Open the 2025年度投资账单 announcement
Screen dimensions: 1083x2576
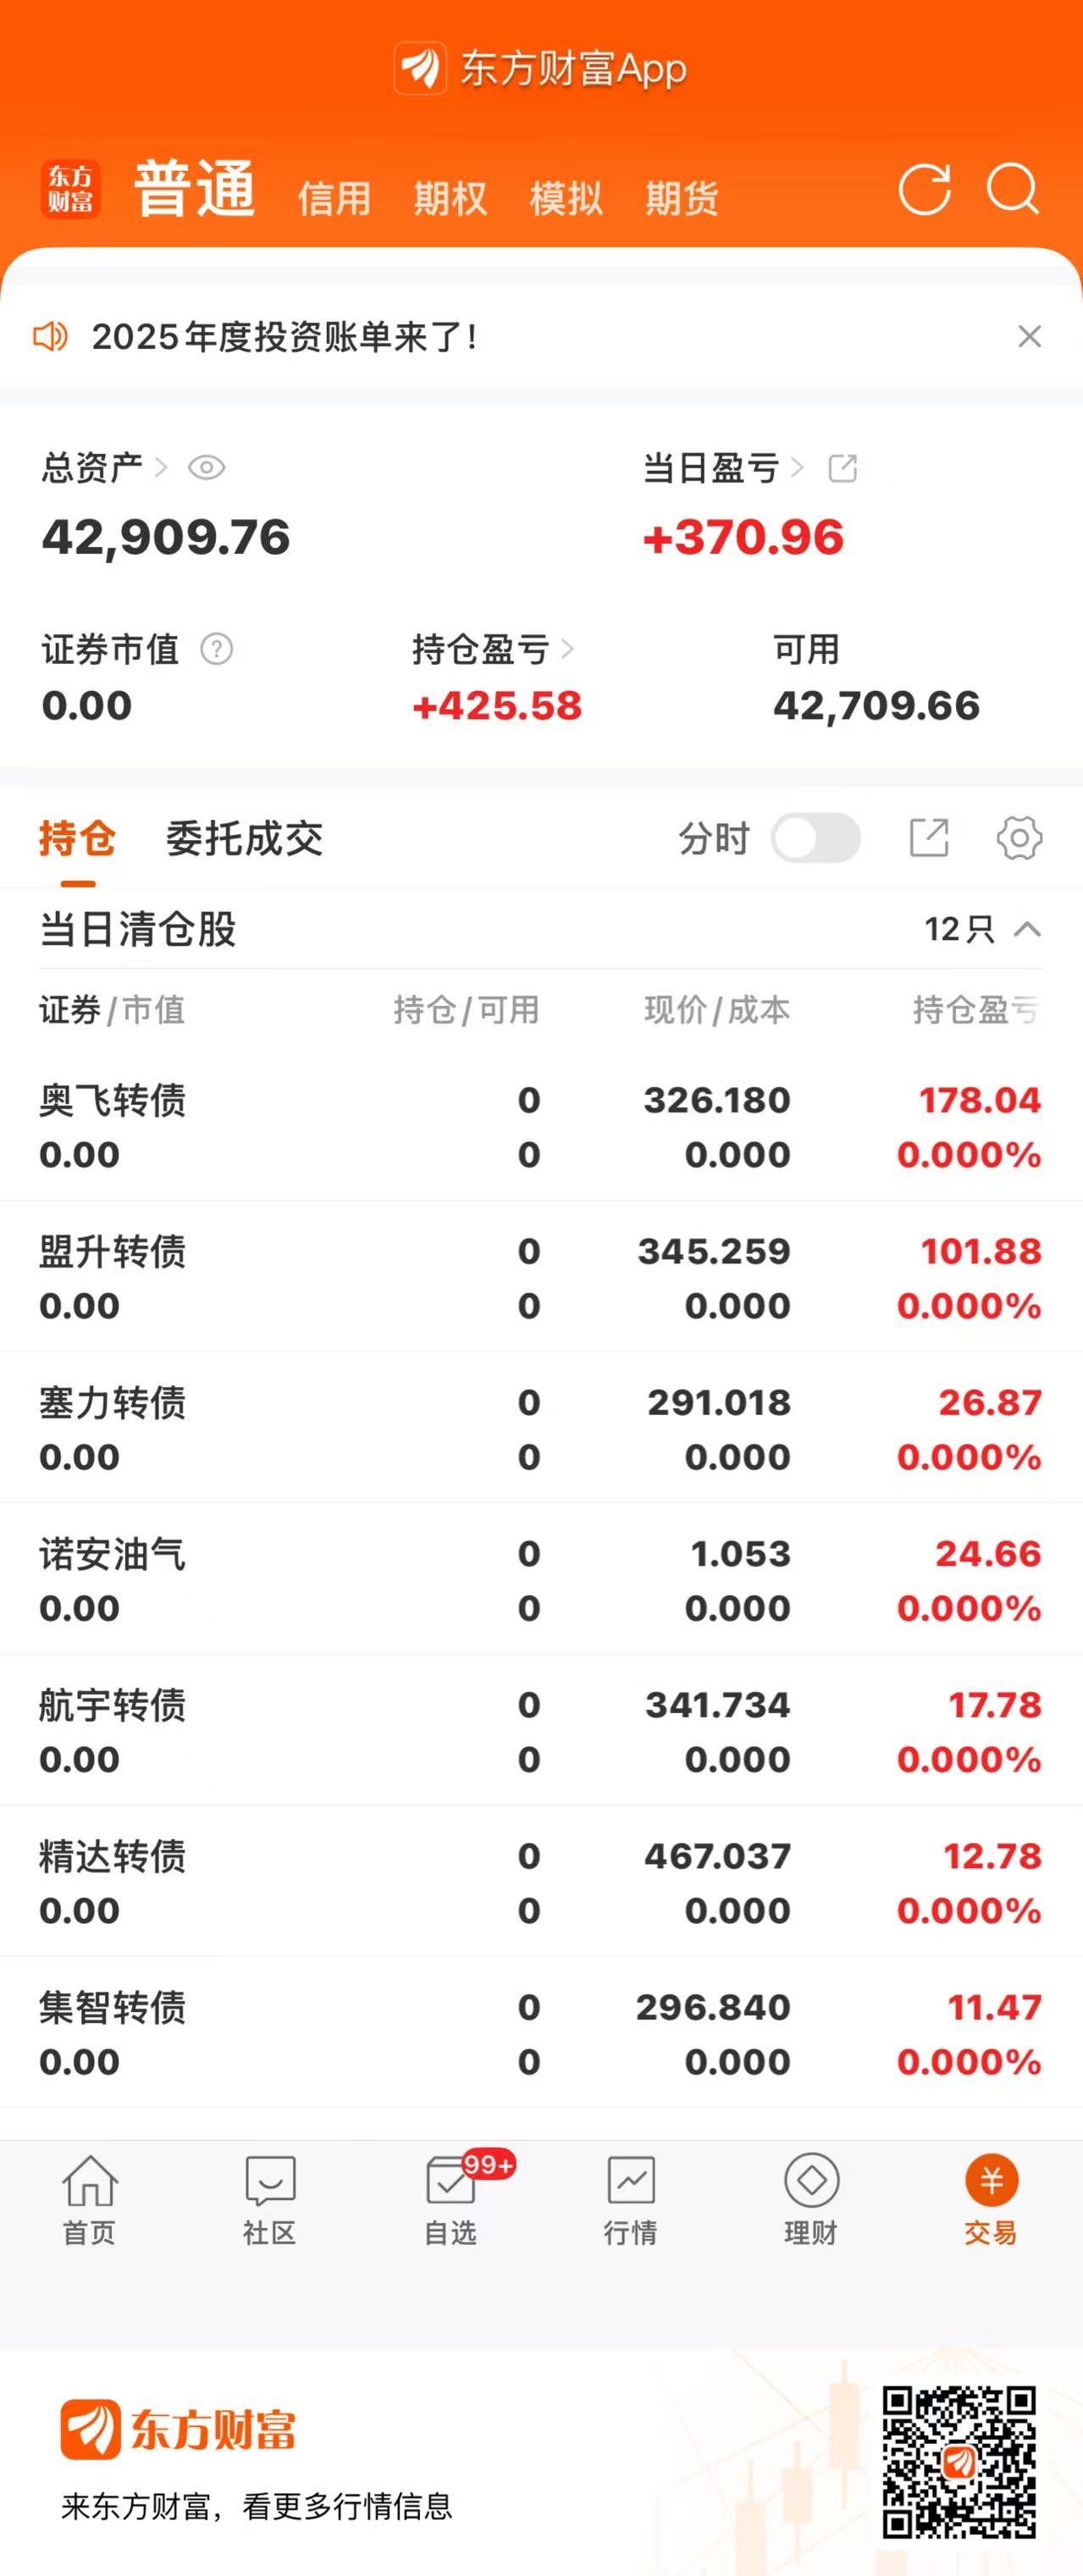285,337
